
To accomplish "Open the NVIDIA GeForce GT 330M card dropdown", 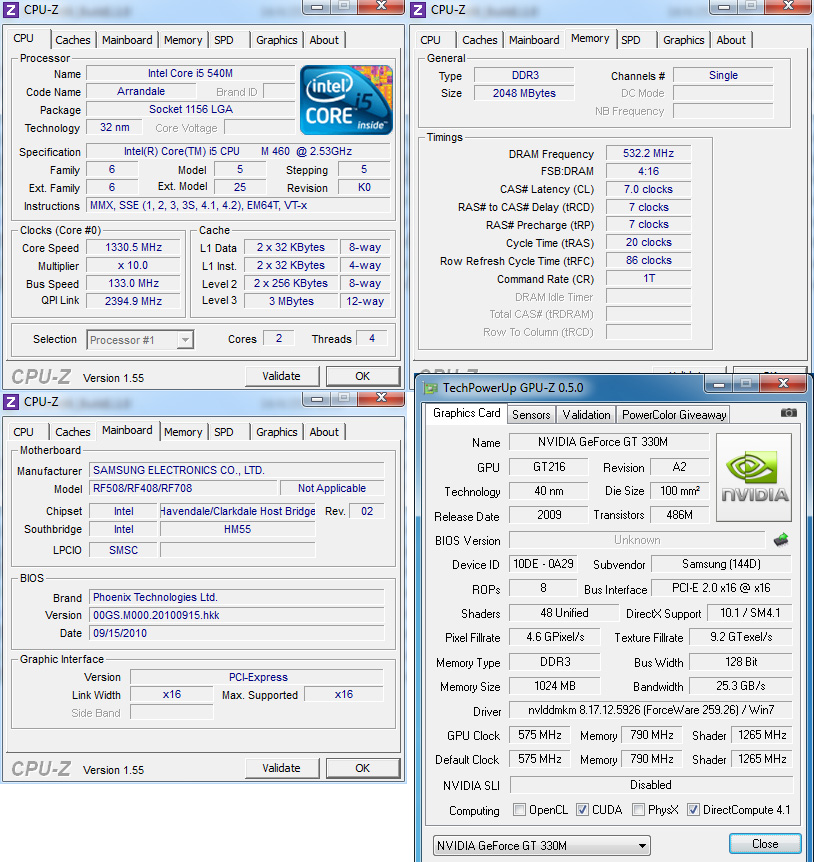I will (541, 846).
